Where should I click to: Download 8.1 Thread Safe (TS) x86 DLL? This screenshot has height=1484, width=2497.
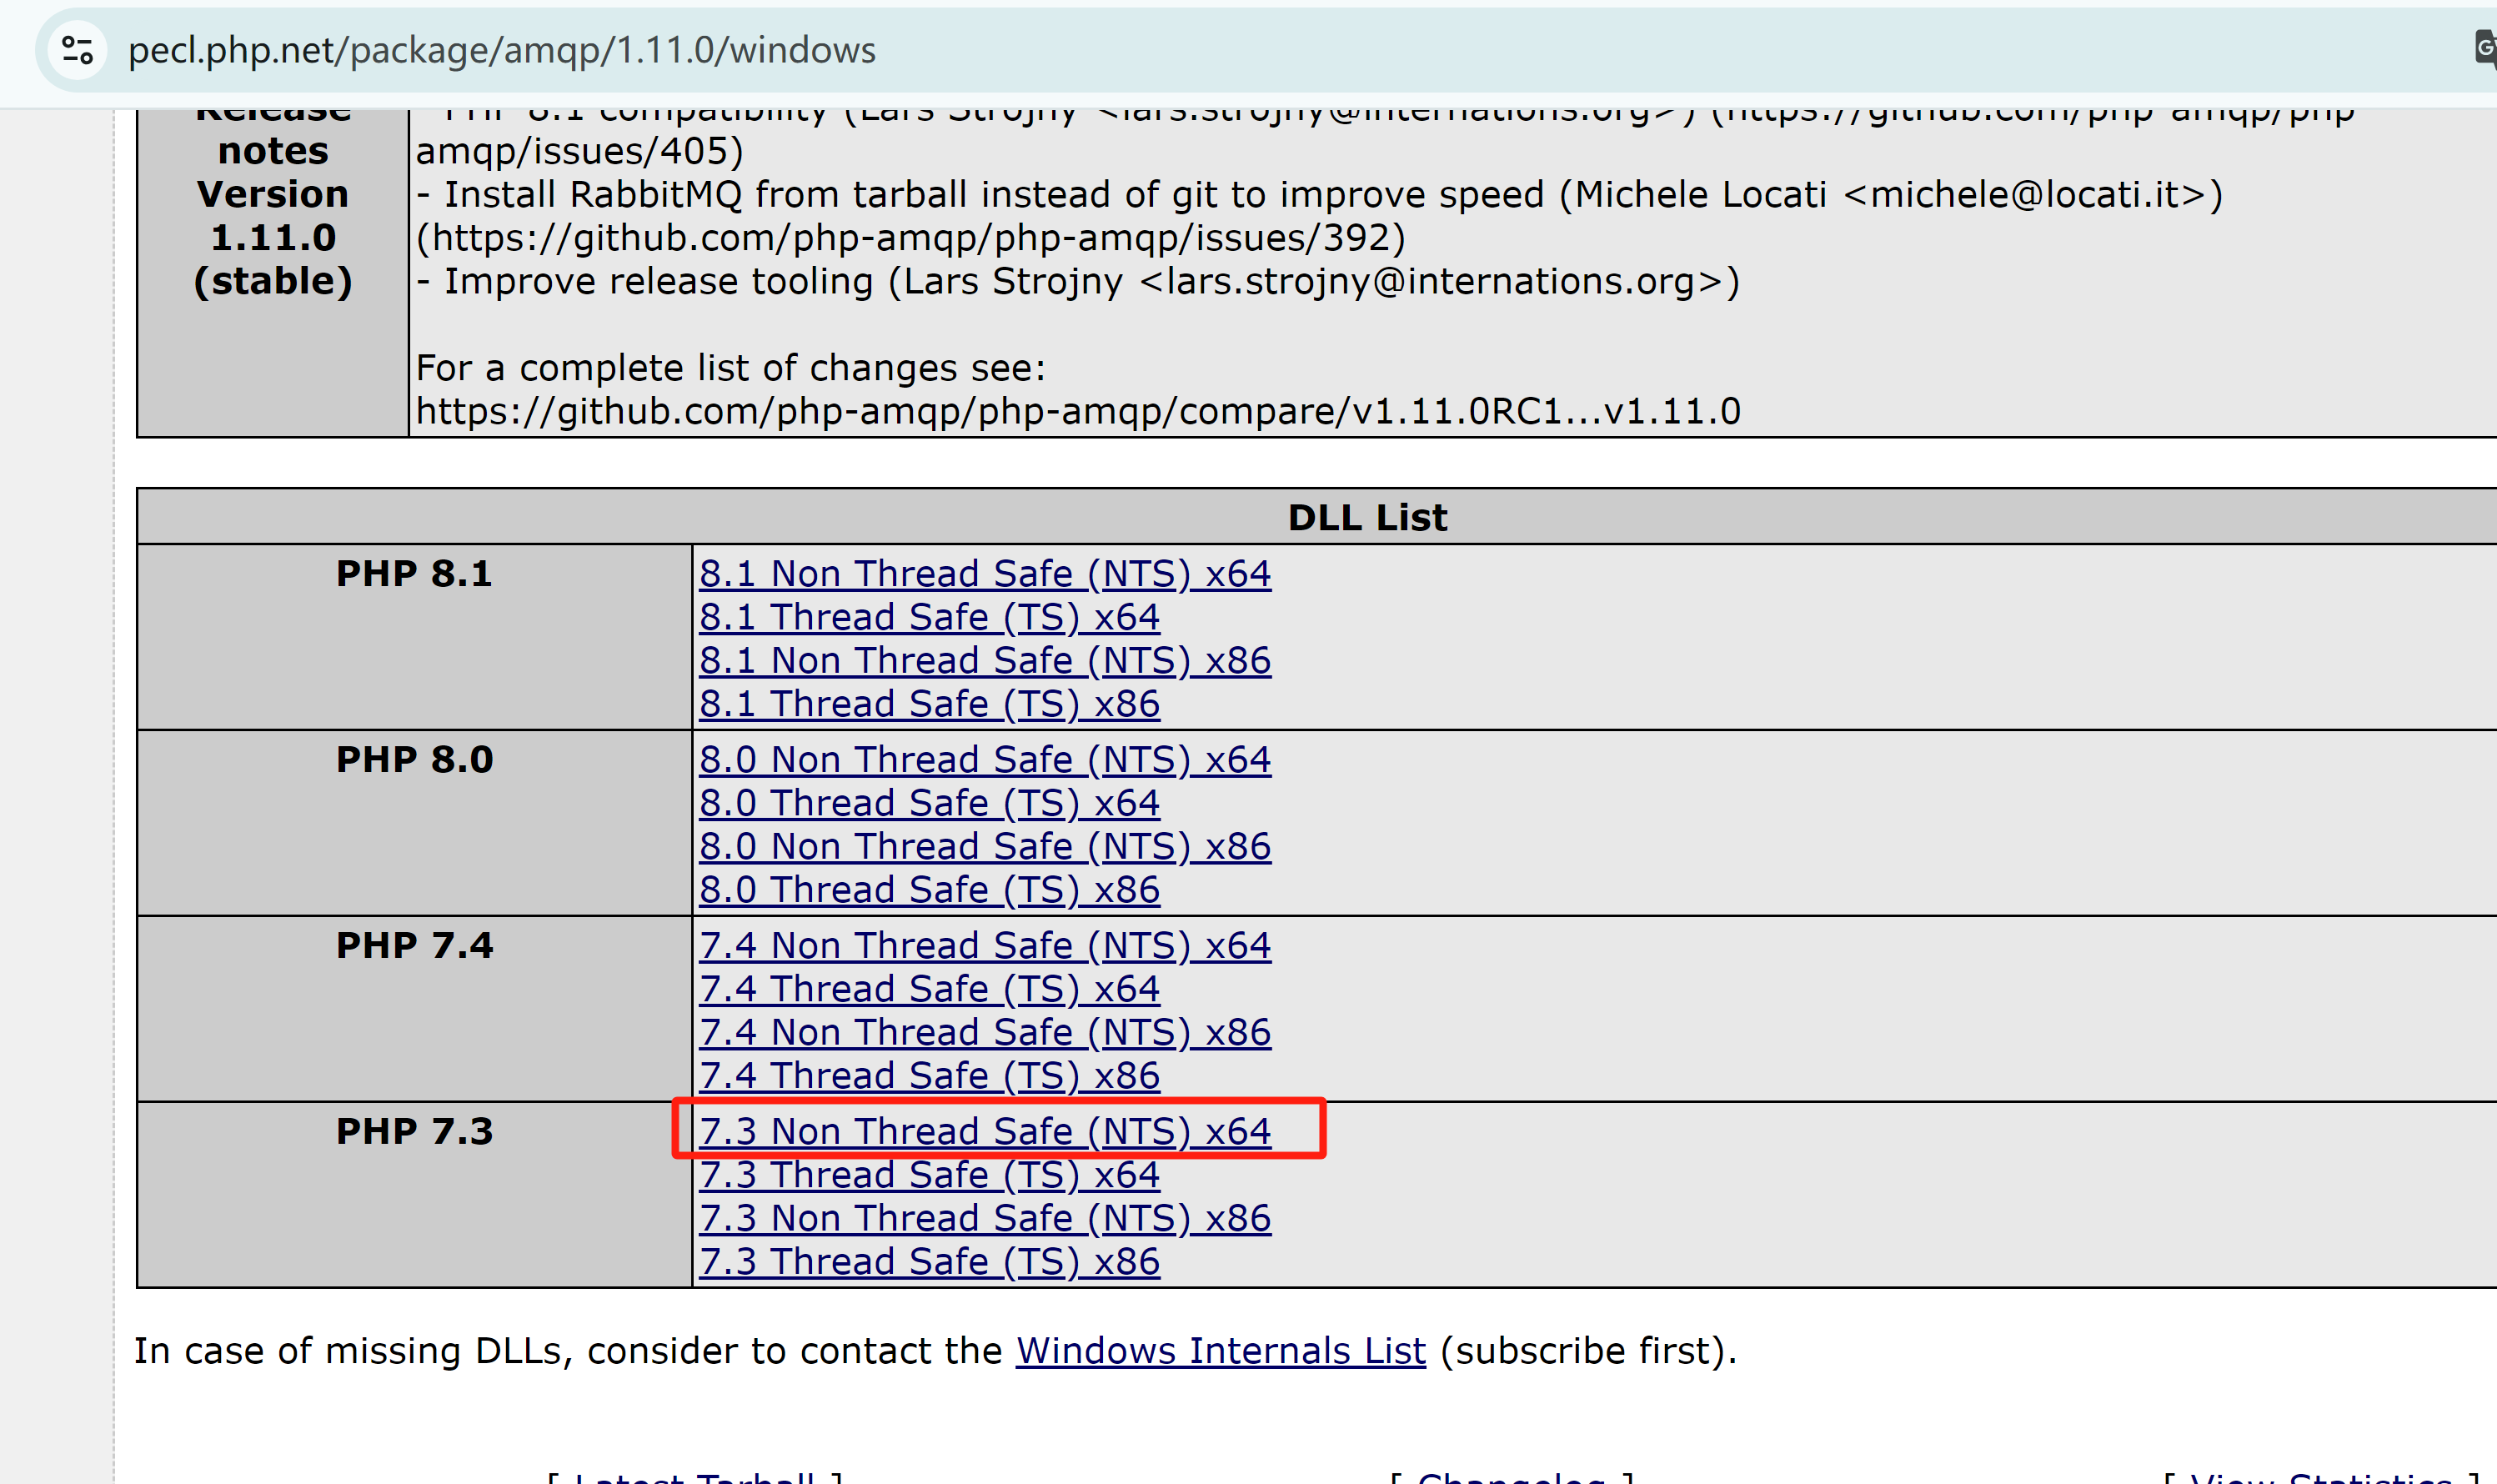tap(929, 702)
